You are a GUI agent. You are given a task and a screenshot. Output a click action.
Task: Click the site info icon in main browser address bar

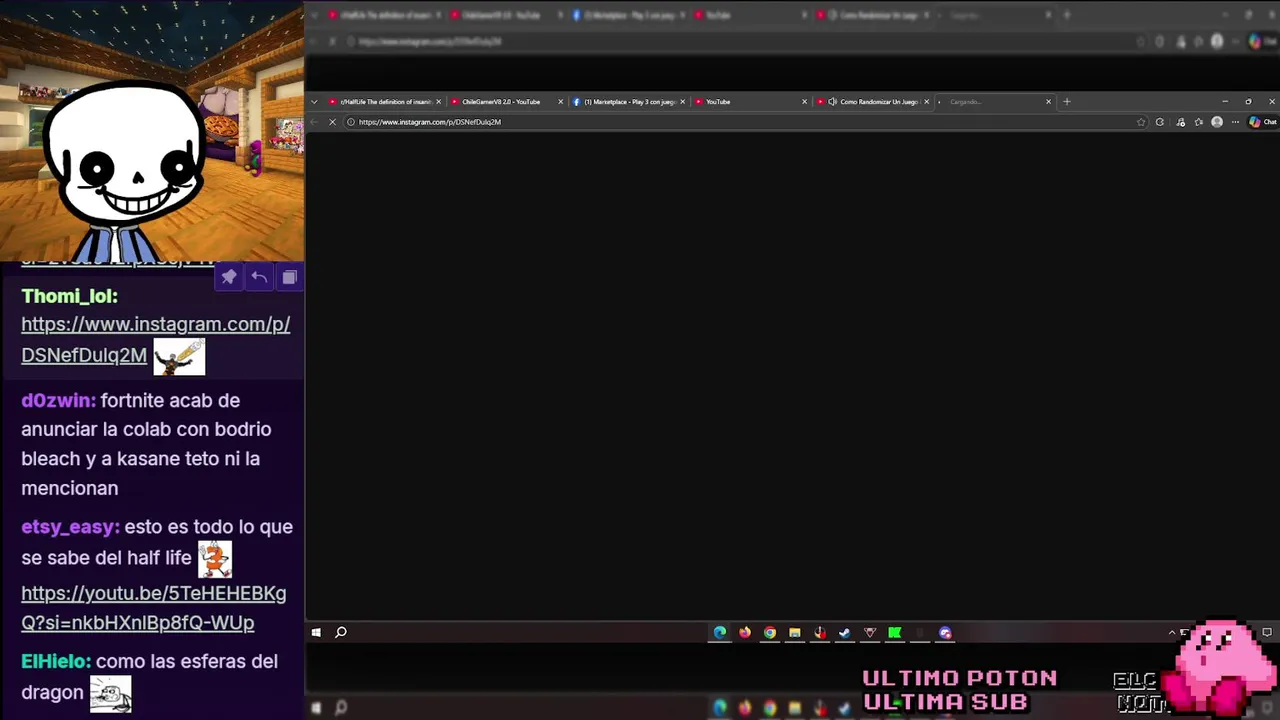(x=350, y=122)
